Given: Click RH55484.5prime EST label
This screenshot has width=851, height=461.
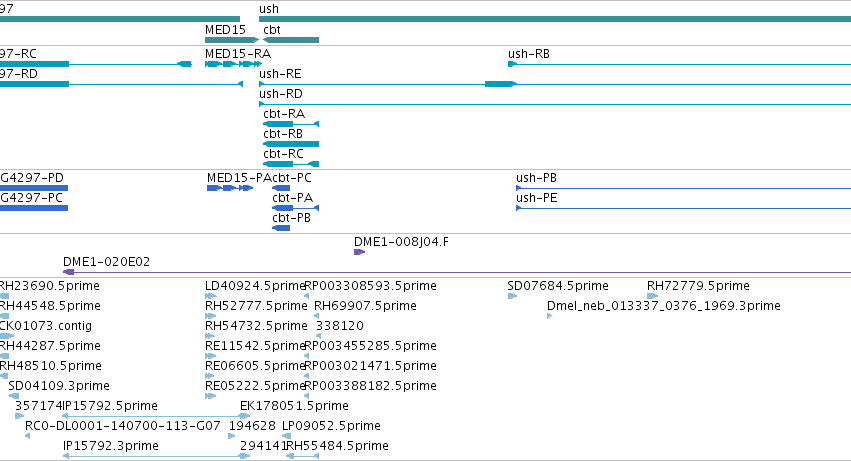Looking at the screenshot, I should tap(337, 446).
